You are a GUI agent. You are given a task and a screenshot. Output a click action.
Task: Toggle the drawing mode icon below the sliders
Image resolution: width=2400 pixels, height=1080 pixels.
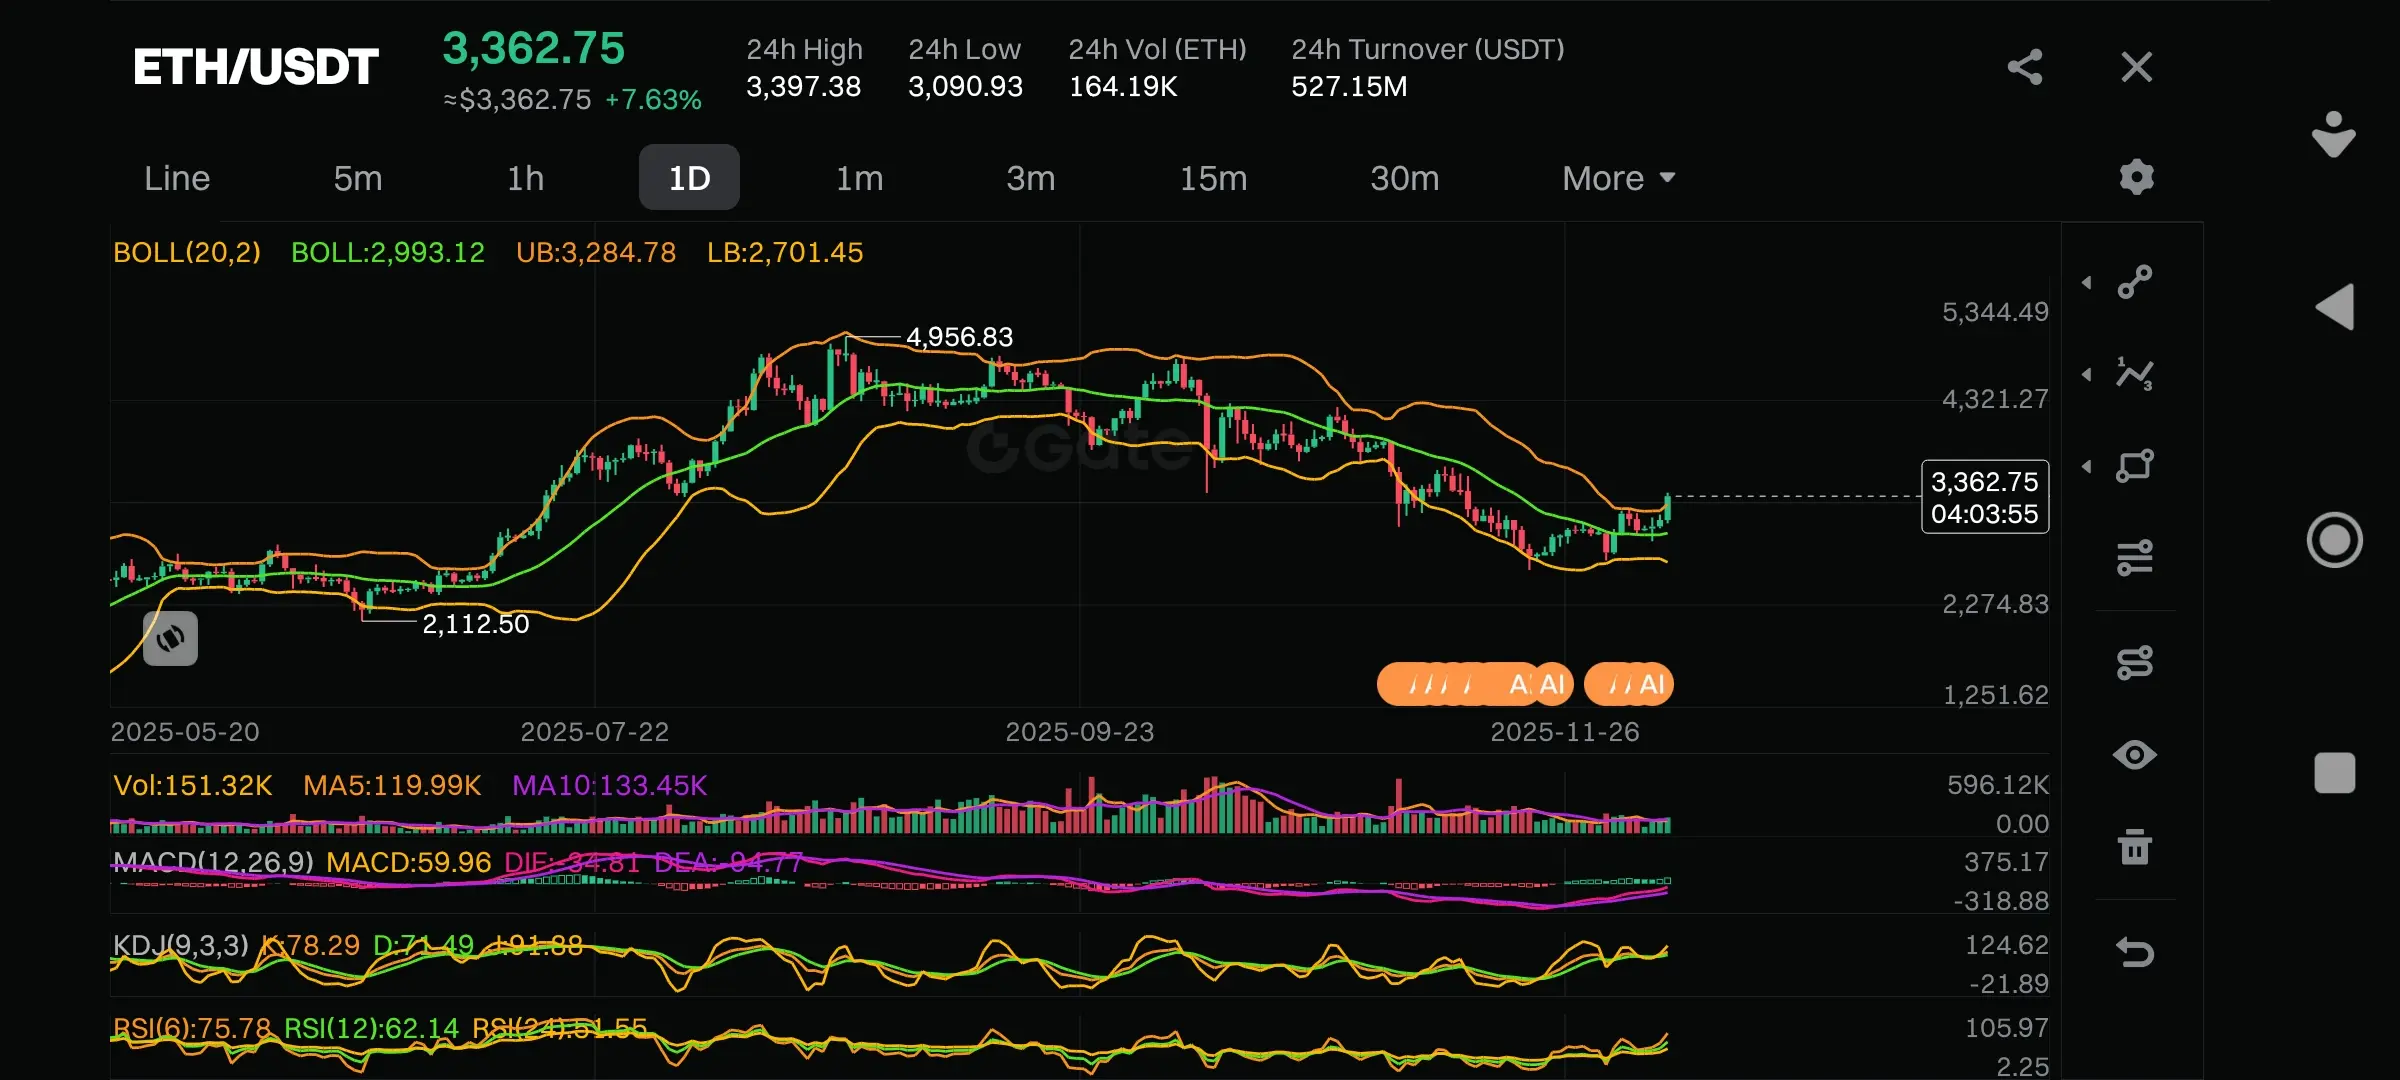(2135, 662)
